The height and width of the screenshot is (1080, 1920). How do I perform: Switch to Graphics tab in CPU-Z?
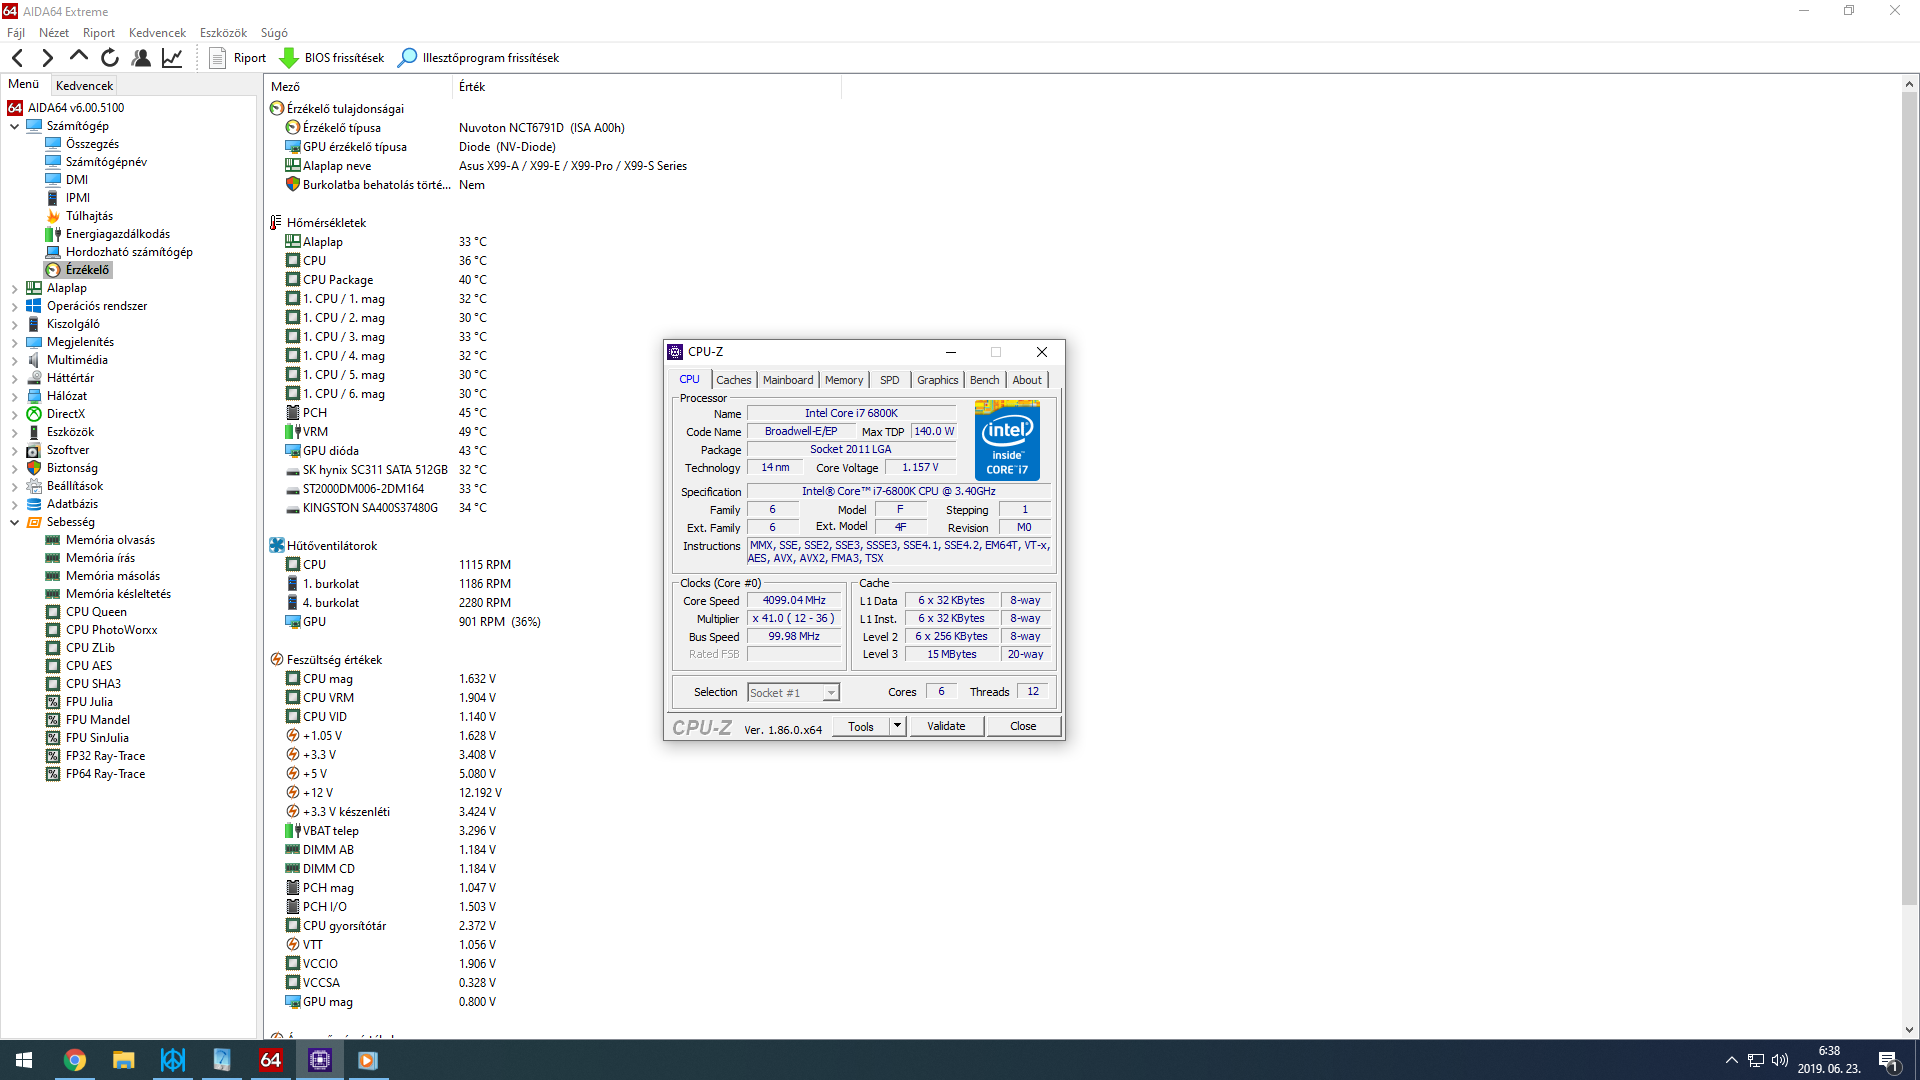click(x=937, y=380)
